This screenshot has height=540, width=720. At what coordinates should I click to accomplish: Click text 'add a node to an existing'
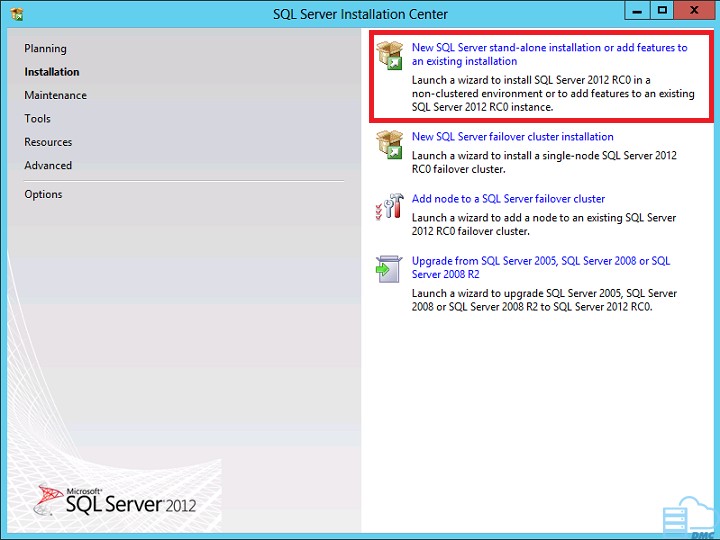562,217
